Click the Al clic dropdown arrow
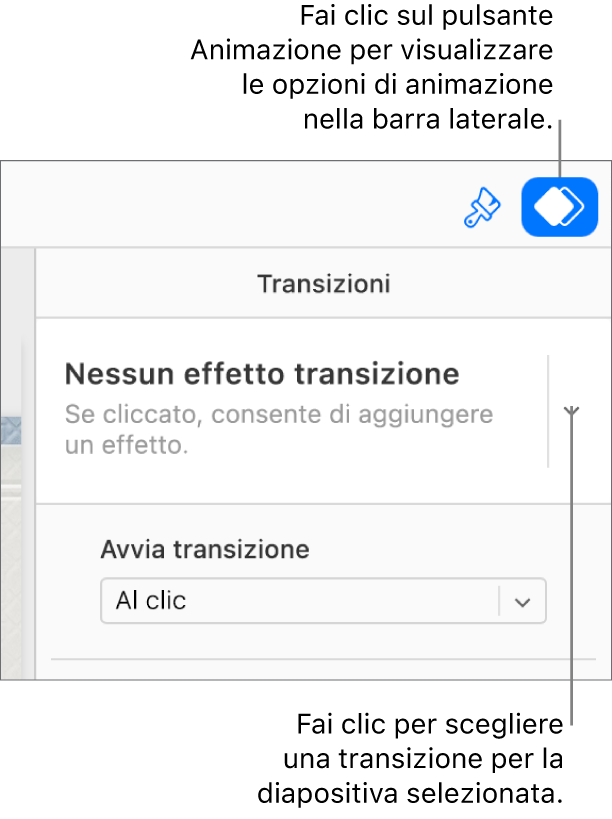 click(522, 601)
